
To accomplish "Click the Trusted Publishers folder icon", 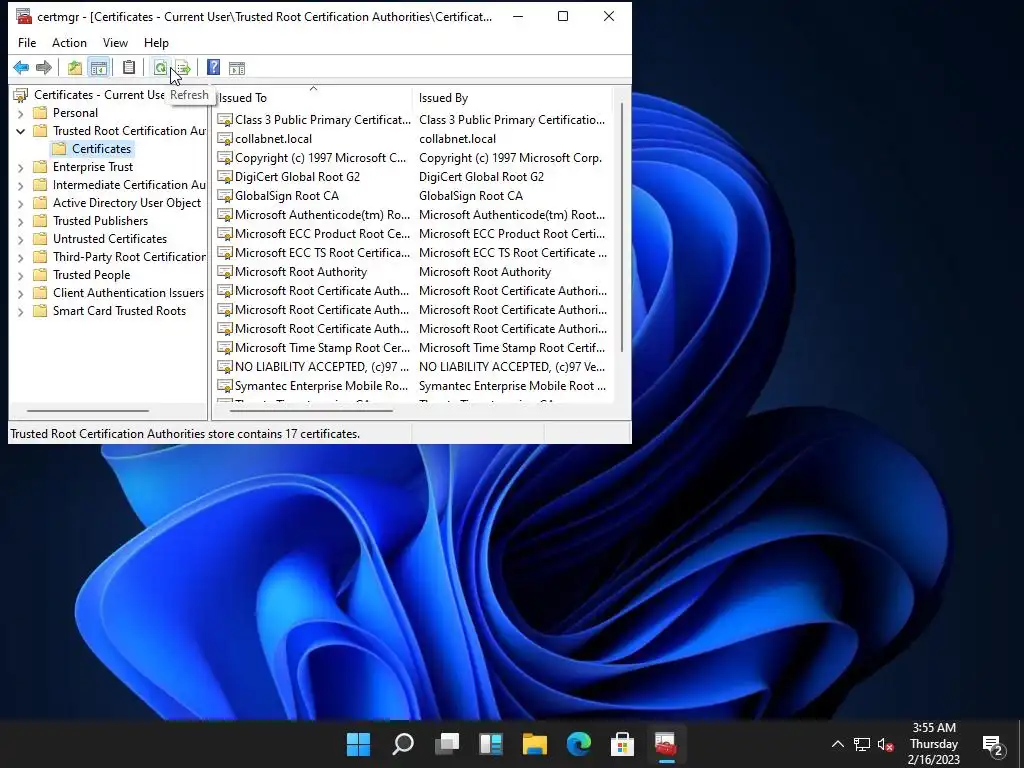I will (x=40, y=221).
